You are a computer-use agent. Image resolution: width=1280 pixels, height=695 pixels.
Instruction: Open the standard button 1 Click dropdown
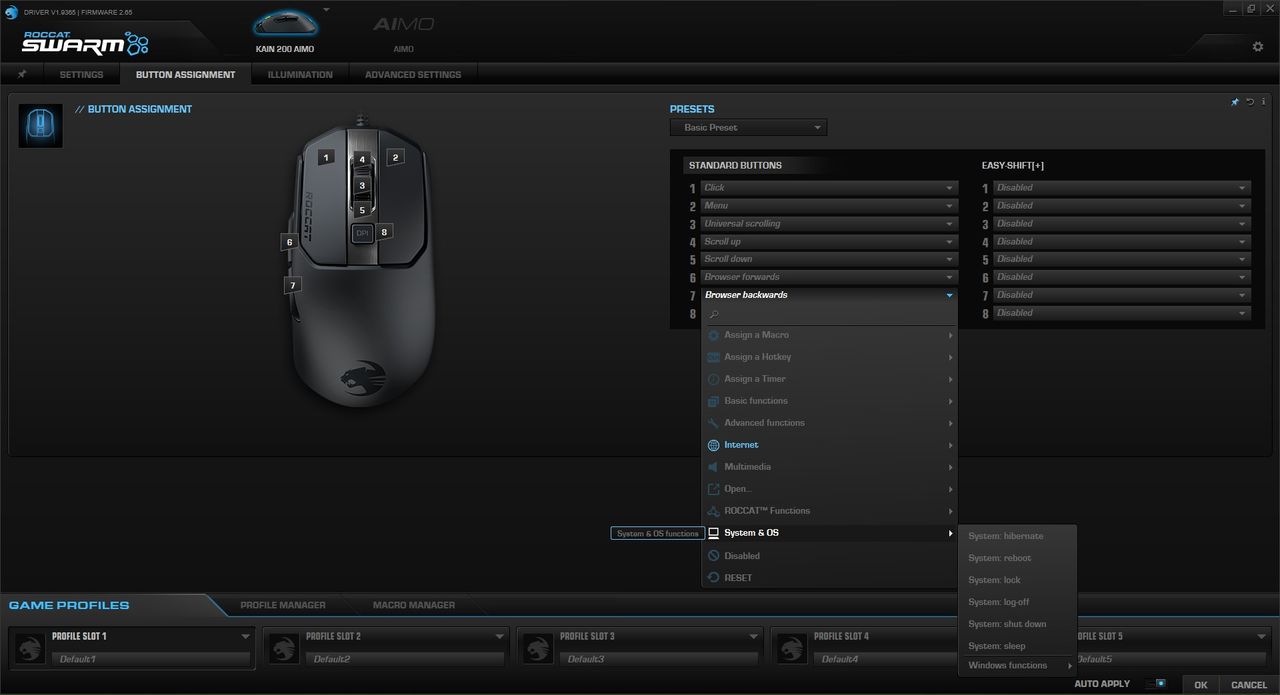(829, 188)
